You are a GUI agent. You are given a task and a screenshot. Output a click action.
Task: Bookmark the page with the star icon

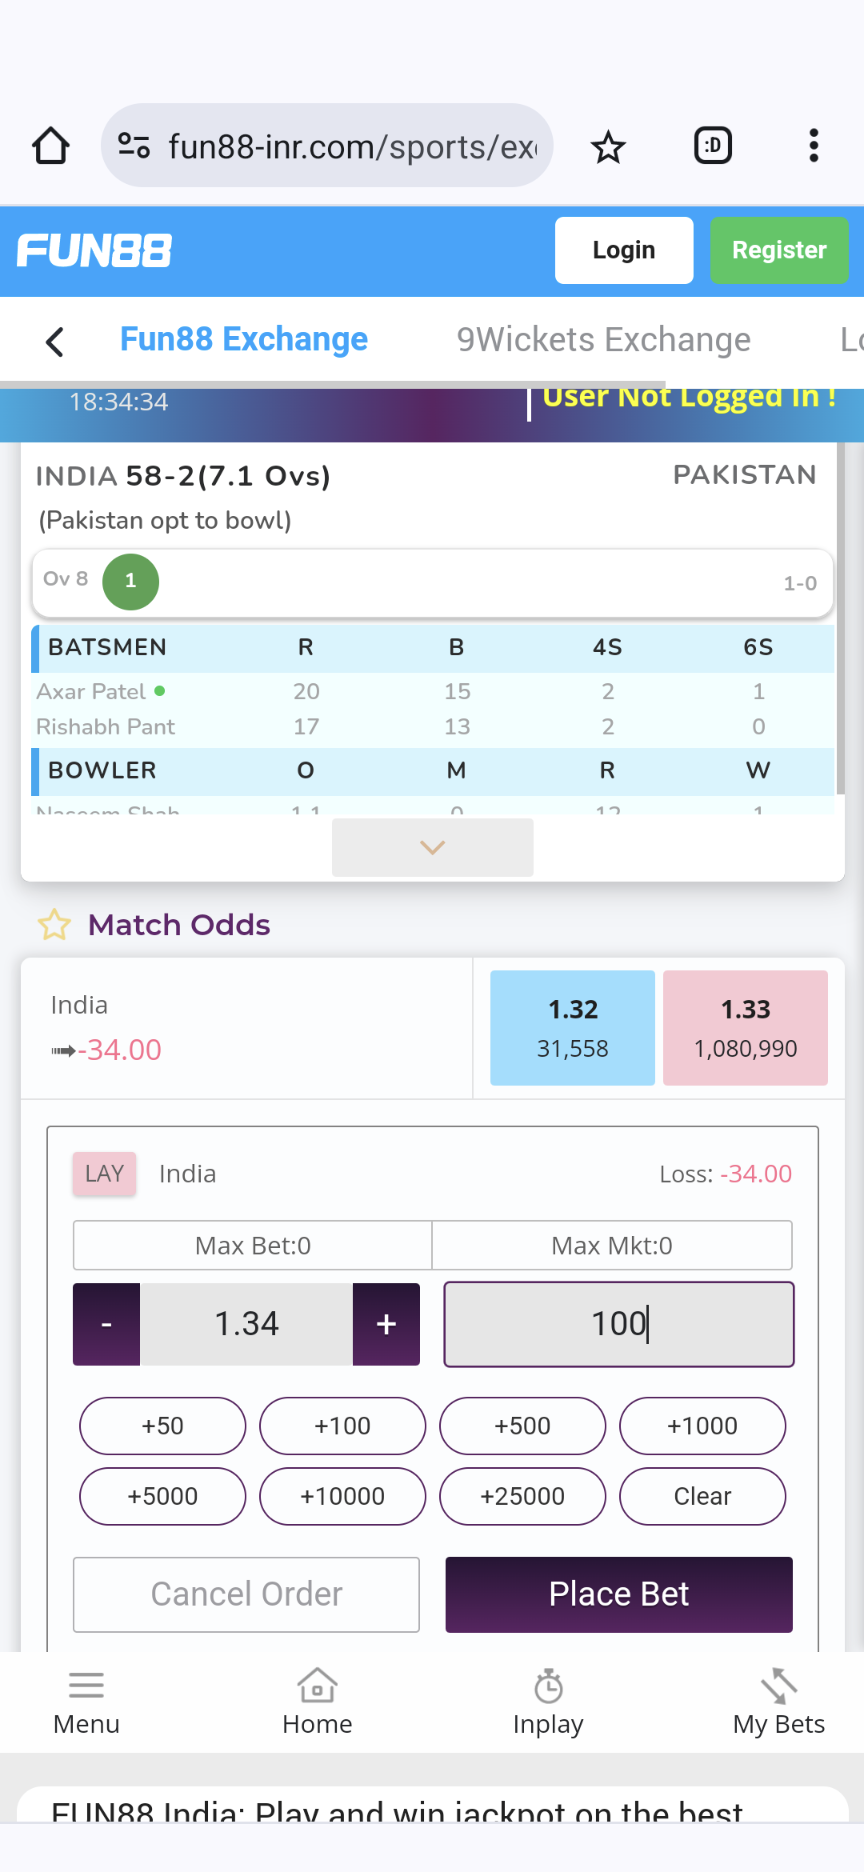[x=608, y=145]
